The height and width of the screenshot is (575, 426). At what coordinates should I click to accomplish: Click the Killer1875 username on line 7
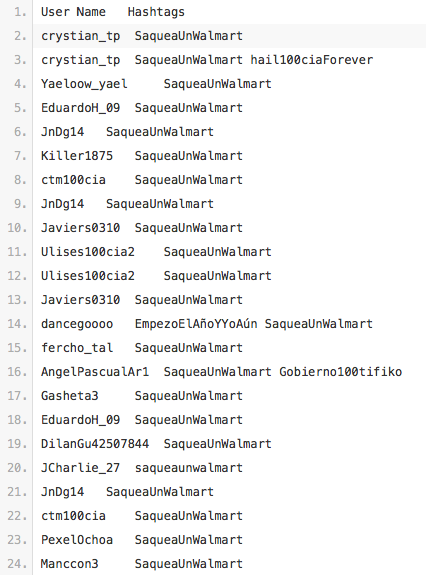(x=77, y=156)
